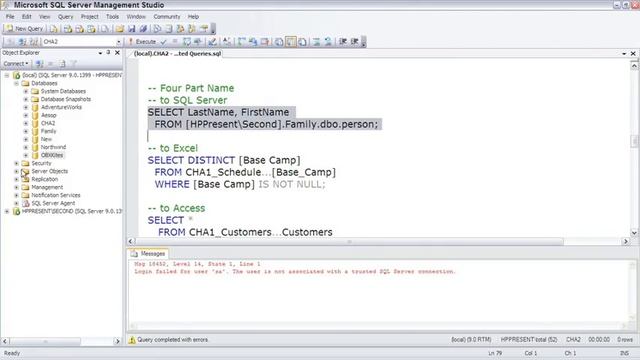Open the Object Explorer window position dropdown

(x=100, y=53)
